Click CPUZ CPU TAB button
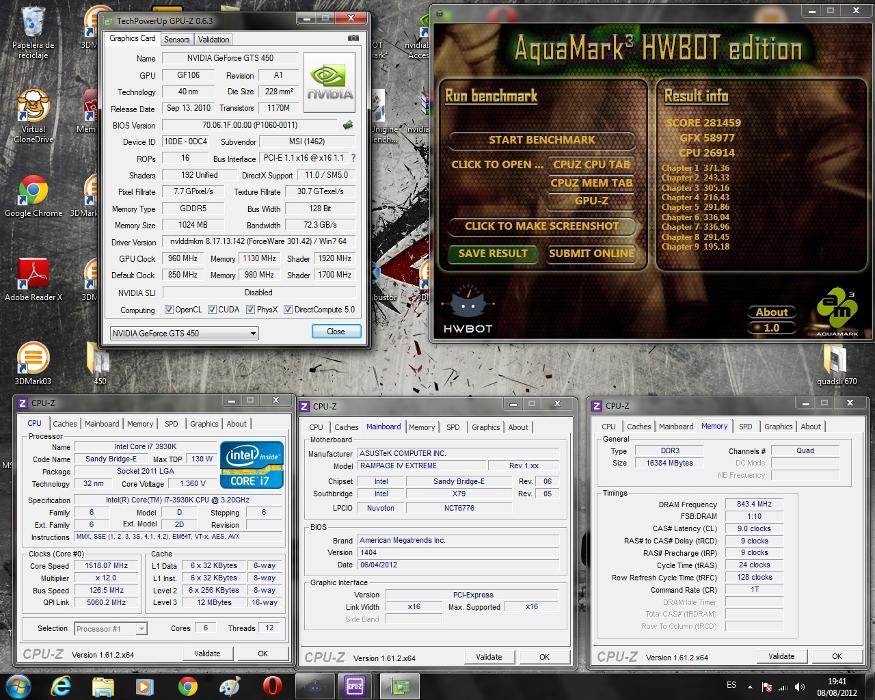This screenshot has width=875, height=700. (x=591, y=165)
